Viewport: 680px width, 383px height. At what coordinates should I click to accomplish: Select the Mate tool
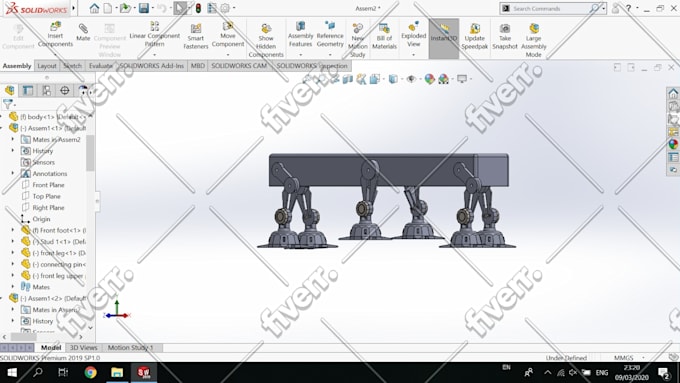point(83,33)
